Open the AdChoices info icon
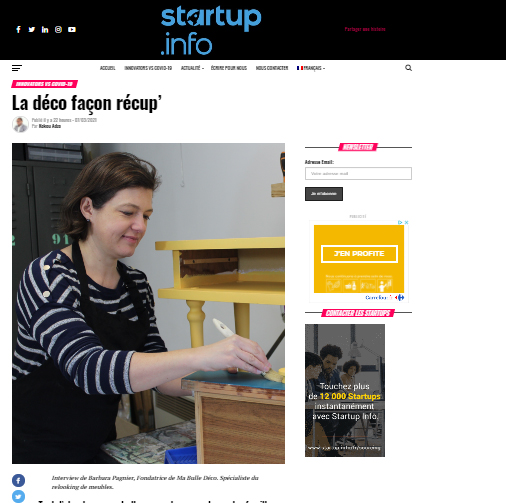Image resolution: width=506 pixels, height=503 pixels. [x=400, y=222]
